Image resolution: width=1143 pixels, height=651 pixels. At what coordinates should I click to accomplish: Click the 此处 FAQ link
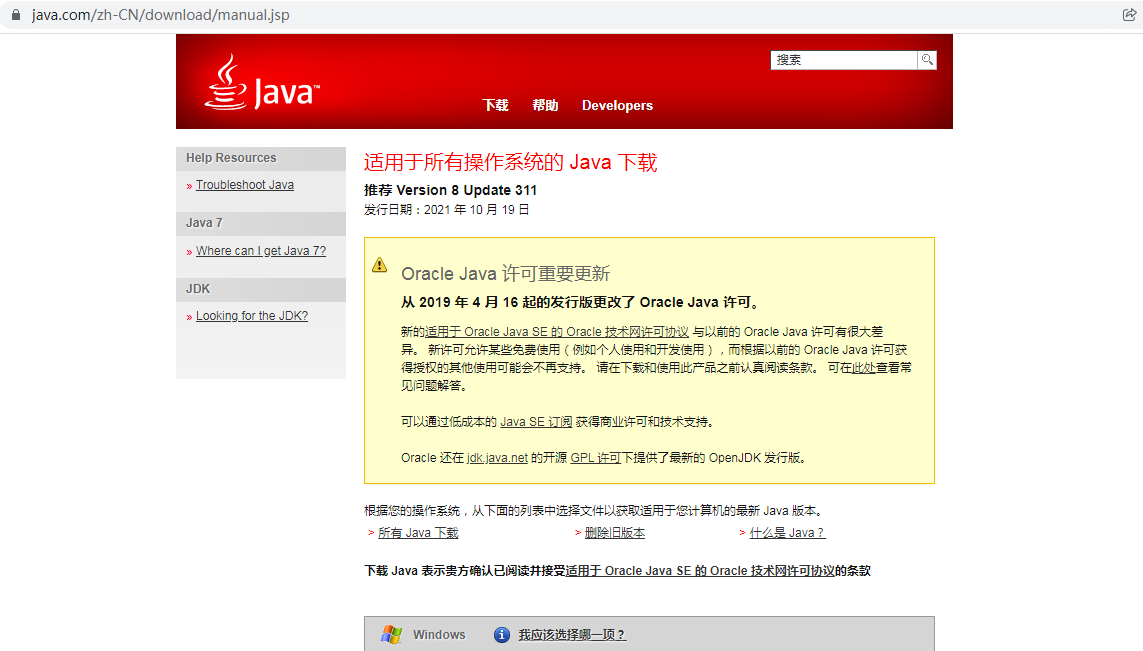[863, 367]
